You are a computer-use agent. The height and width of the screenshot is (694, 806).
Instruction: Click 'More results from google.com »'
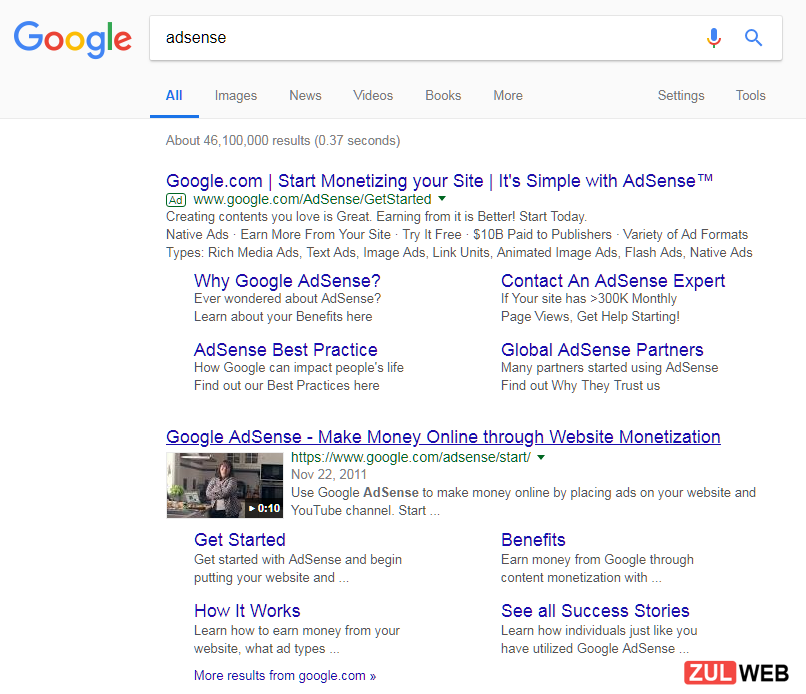(285, 675)
